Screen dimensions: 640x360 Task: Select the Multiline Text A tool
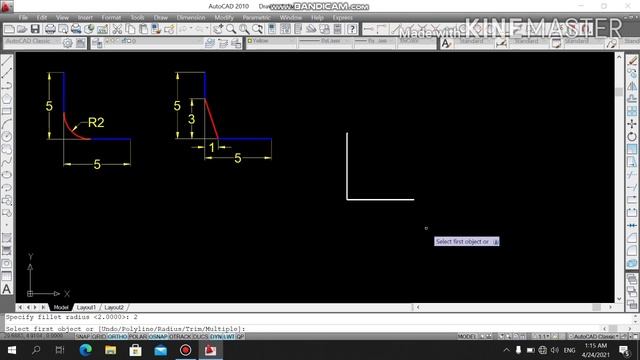tap(7, 289)
